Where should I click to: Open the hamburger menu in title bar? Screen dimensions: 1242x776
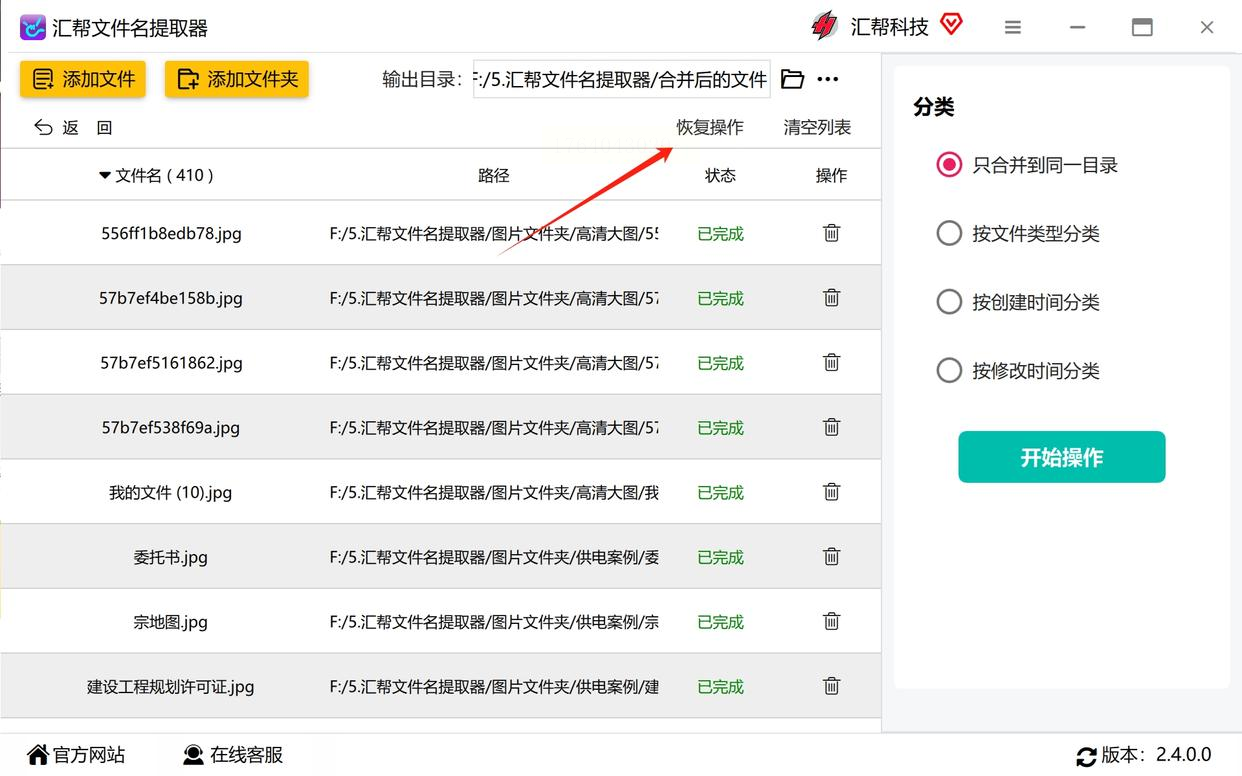click(1013, 28)
